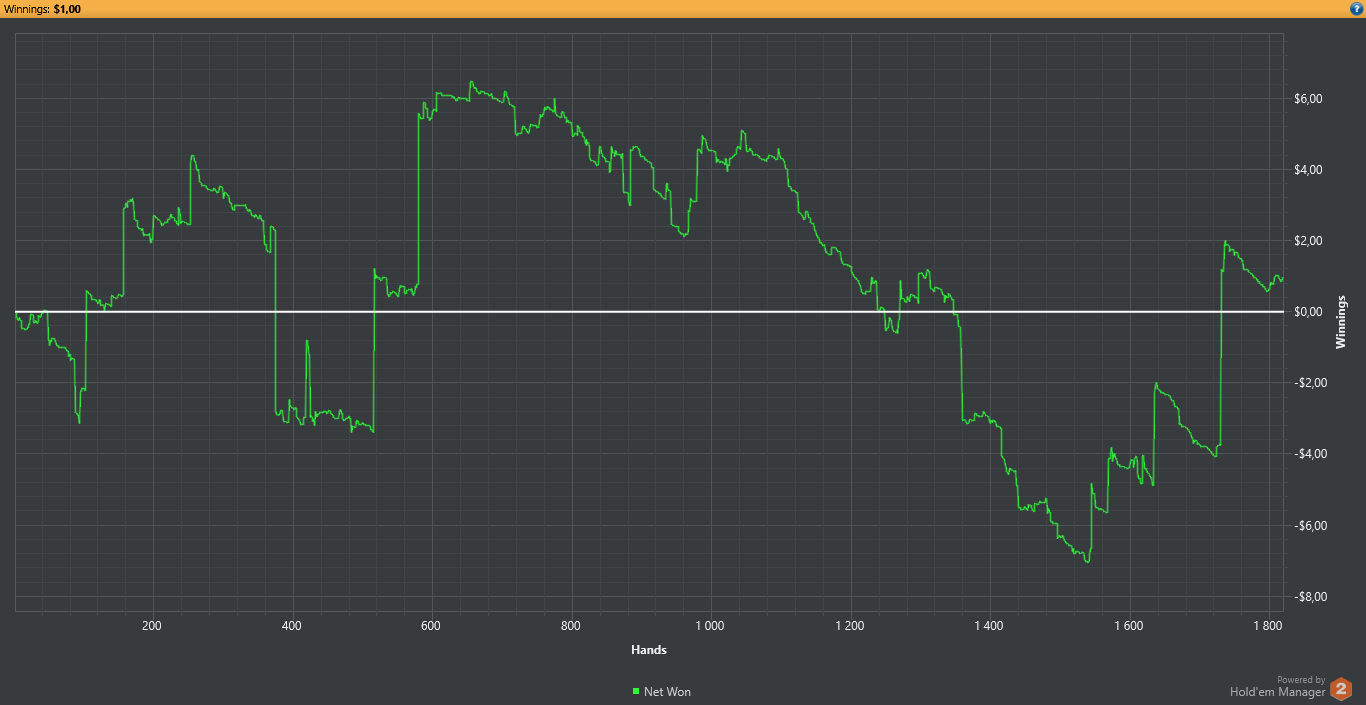Click the $6,00 y-axis label
The height and width of the screenshot is (705, 1366).
(1308, 99)
